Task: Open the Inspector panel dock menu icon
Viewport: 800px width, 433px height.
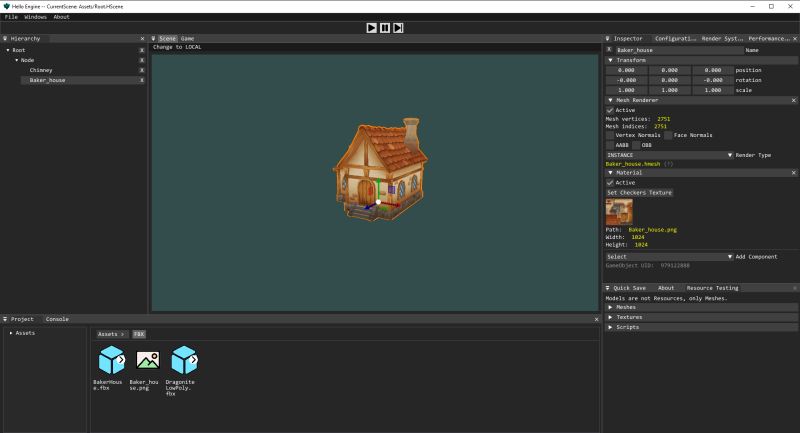Action: [x=608, y=39]
